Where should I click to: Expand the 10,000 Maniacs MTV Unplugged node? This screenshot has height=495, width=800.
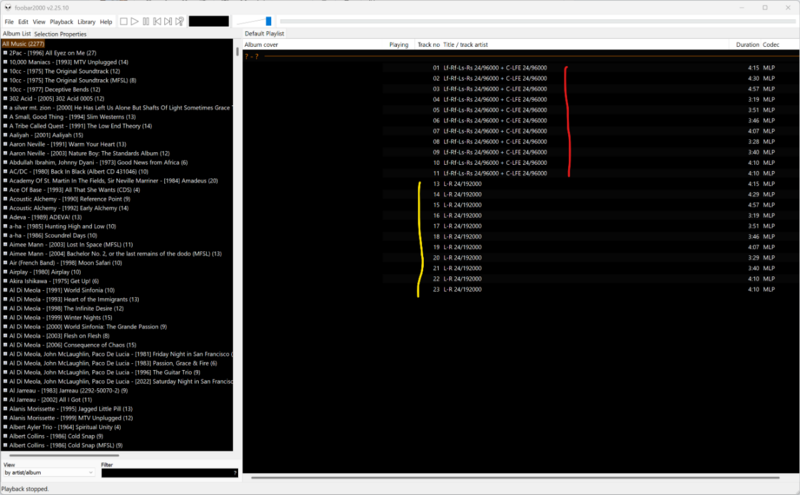[5, 62]
